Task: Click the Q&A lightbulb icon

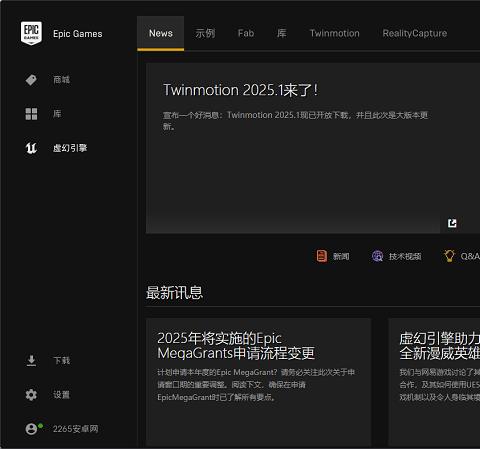Action: [449, 256]
